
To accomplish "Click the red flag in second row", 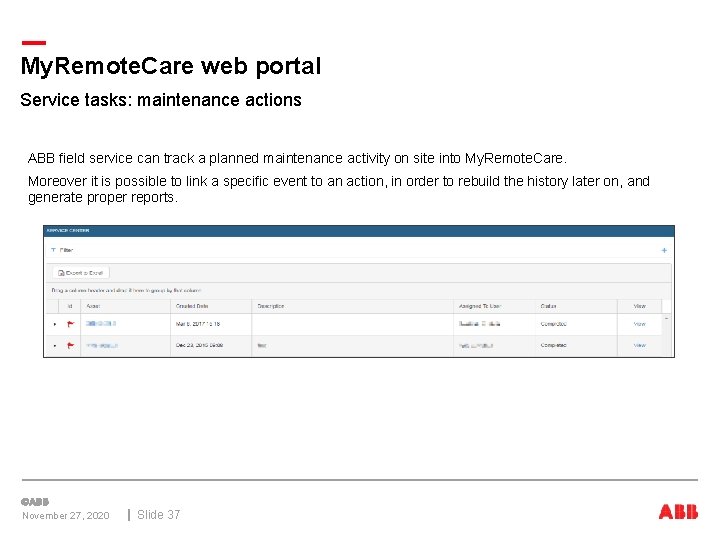I will pyautogui.click(x=70, y=345).
